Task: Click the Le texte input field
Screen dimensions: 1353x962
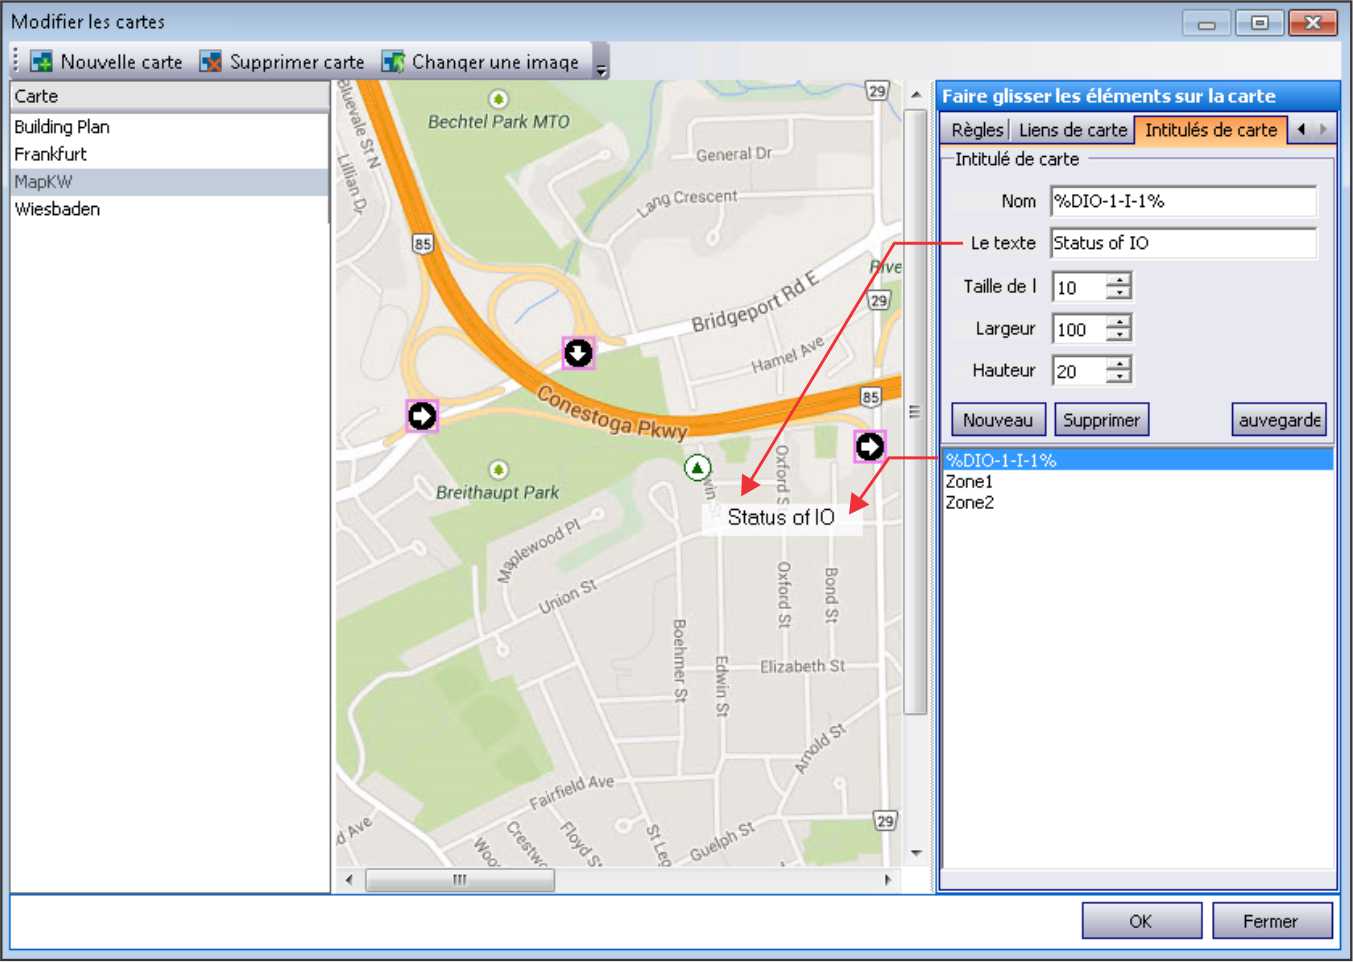Action: pyautogui.click(x=1184, y=243)
